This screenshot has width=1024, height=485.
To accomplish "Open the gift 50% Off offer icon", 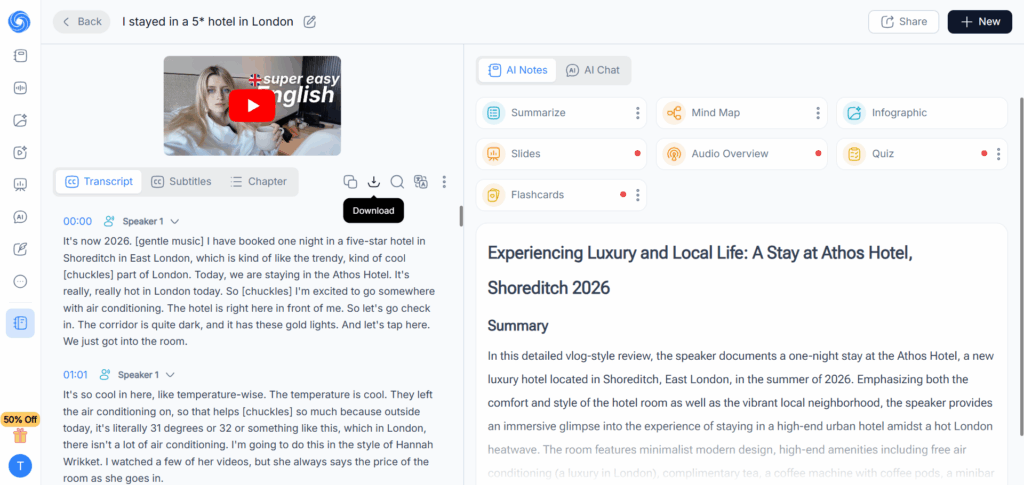I will click(20, 435).
